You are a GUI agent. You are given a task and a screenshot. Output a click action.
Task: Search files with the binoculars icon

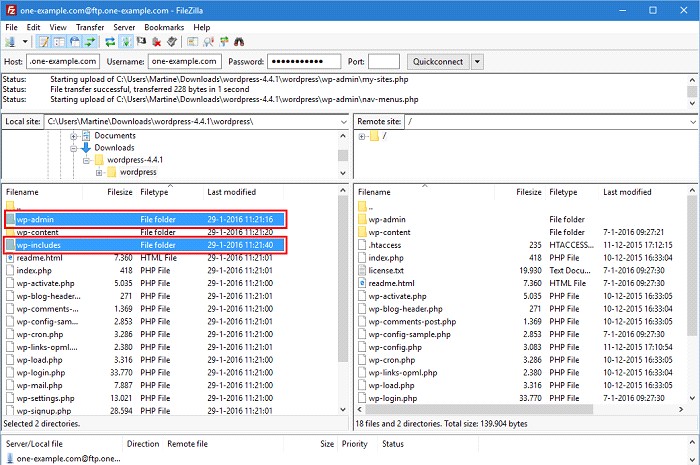click(x=239, y=42)
